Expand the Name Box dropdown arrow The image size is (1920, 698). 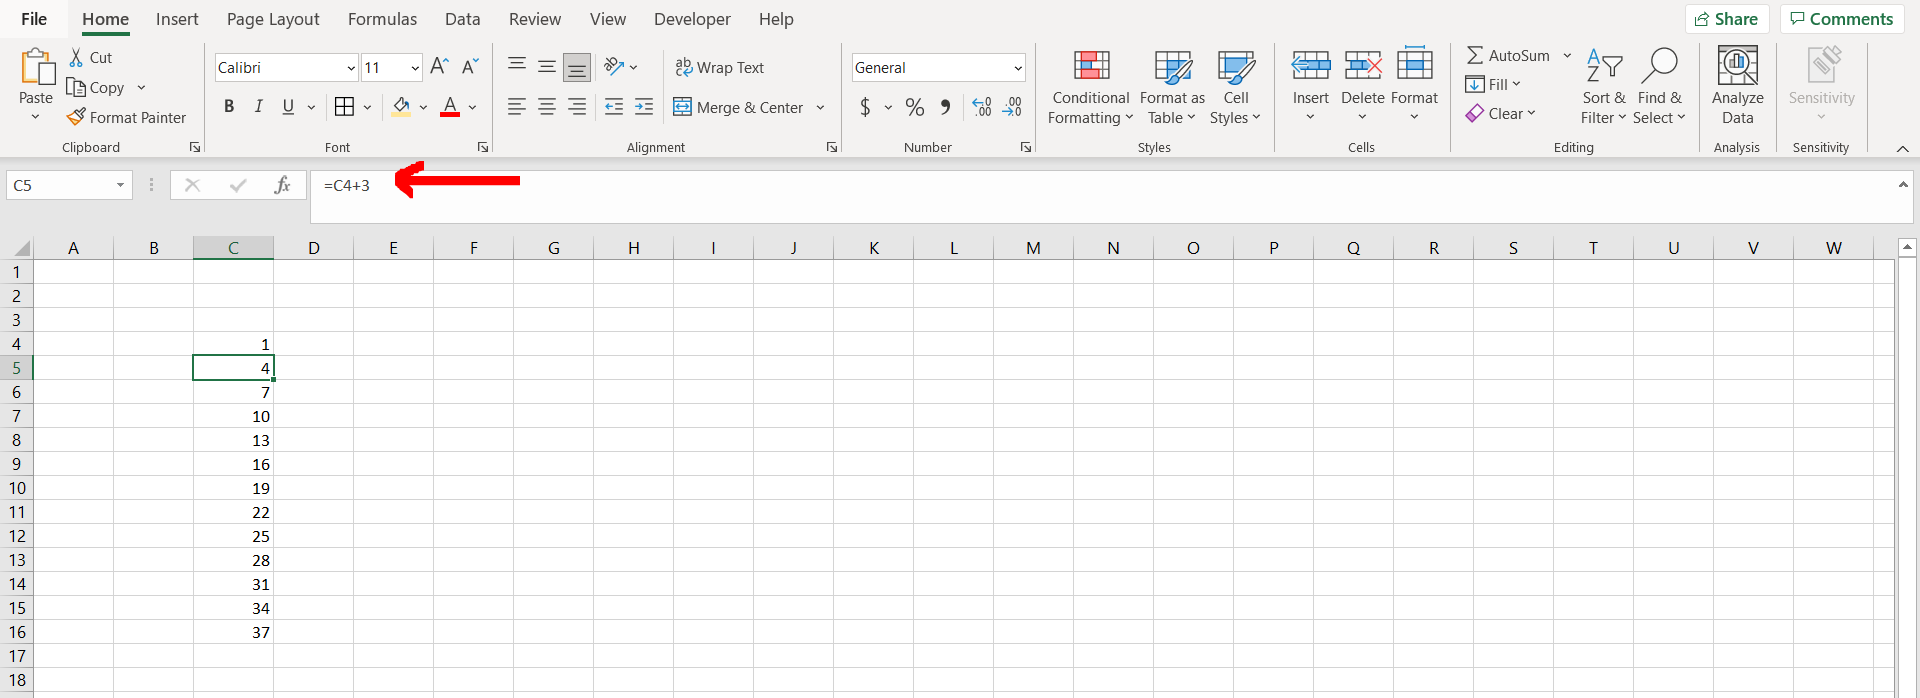(120, 185)
